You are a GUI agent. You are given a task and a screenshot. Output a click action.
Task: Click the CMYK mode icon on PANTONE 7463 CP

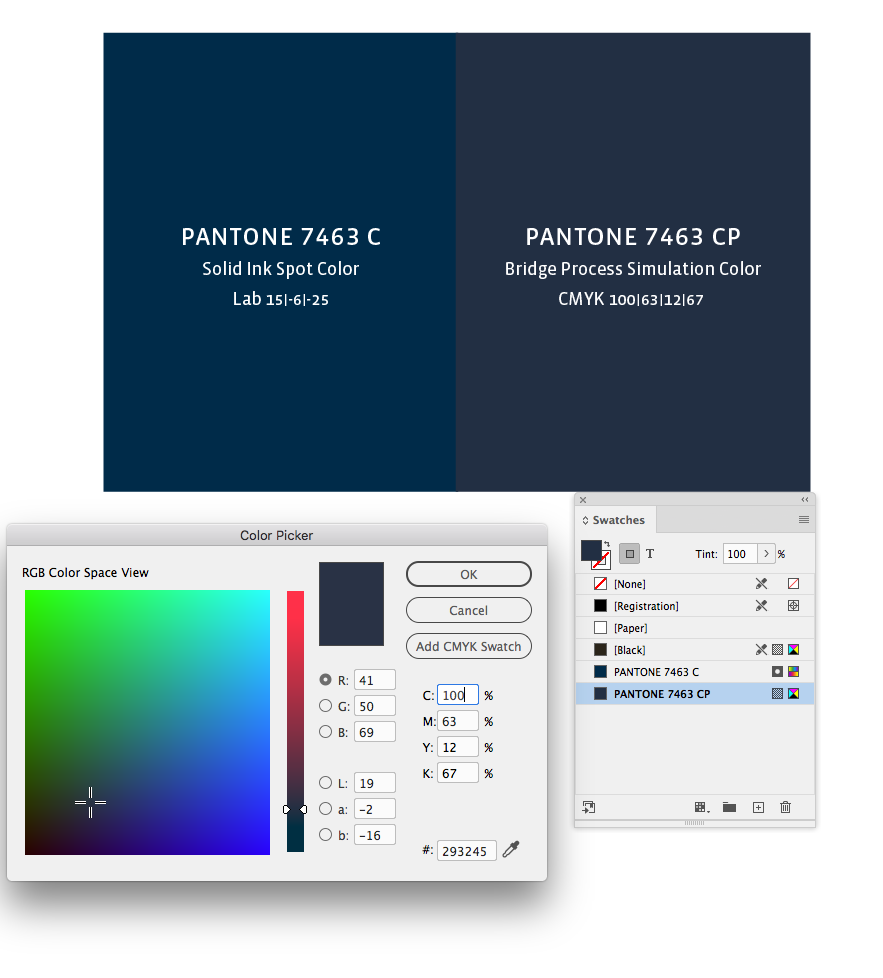coord(794,694)
